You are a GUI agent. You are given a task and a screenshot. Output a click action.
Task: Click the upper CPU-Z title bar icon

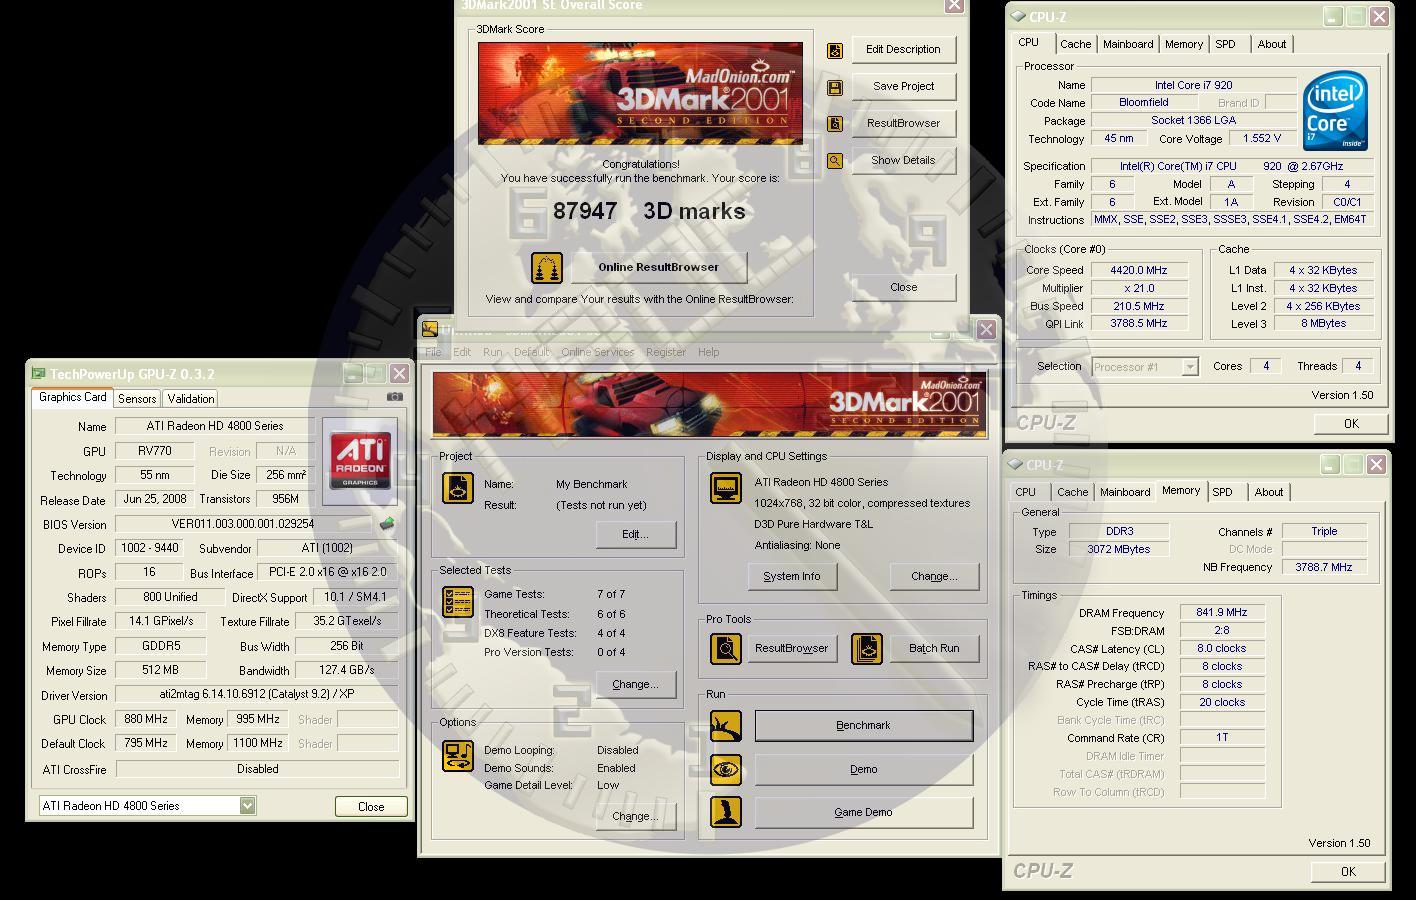[1017, 17]
